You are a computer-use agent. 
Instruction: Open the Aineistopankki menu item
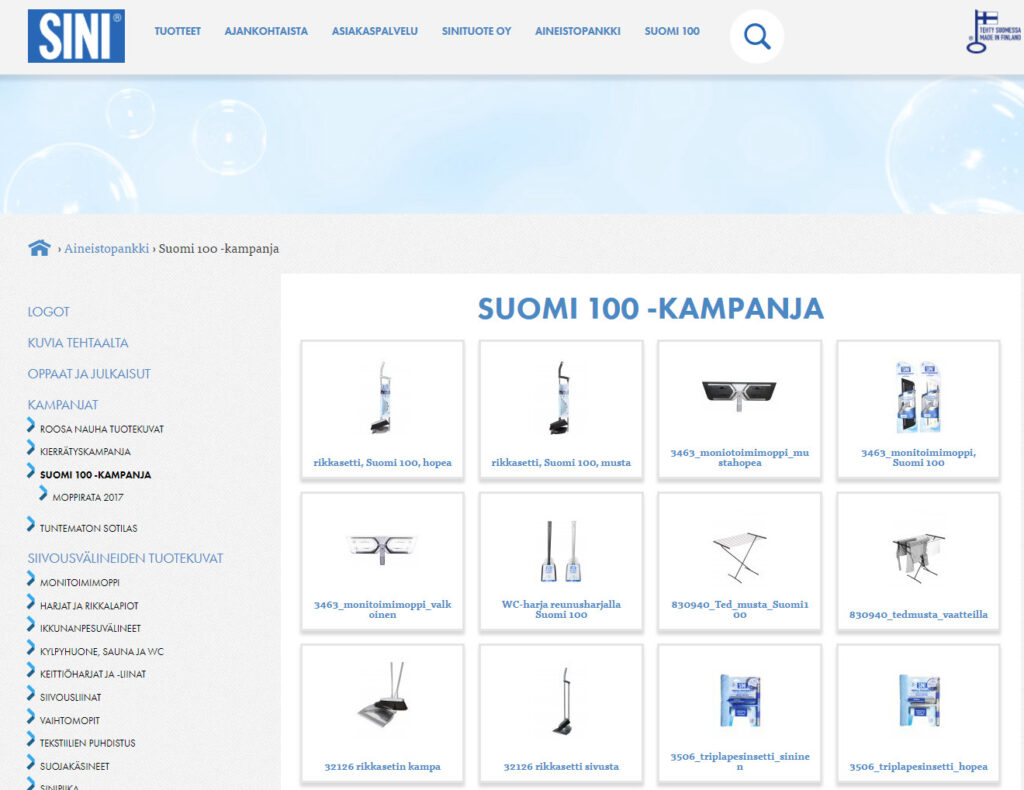click(577, 31)
